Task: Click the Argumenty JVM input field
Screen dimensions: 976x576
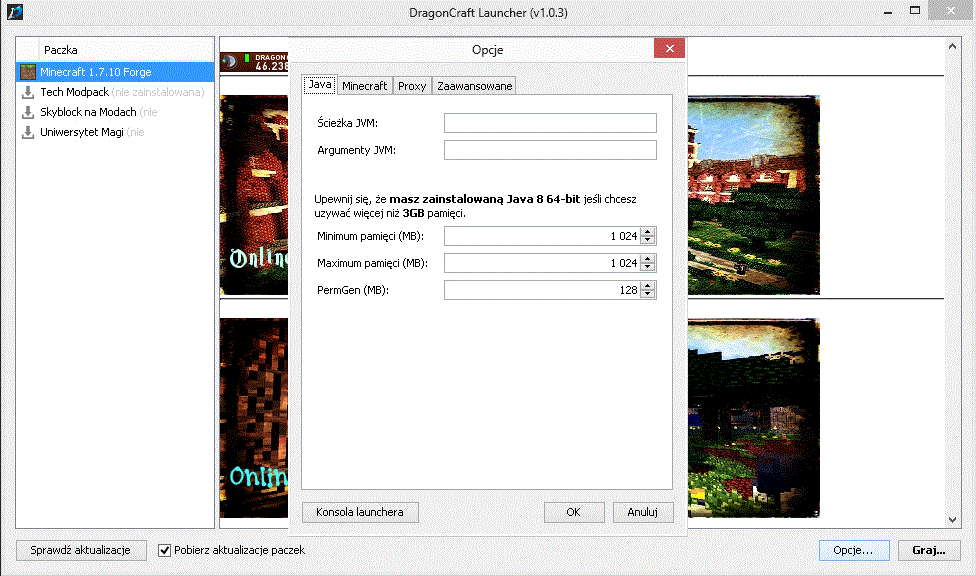Action: click(550, 150)
